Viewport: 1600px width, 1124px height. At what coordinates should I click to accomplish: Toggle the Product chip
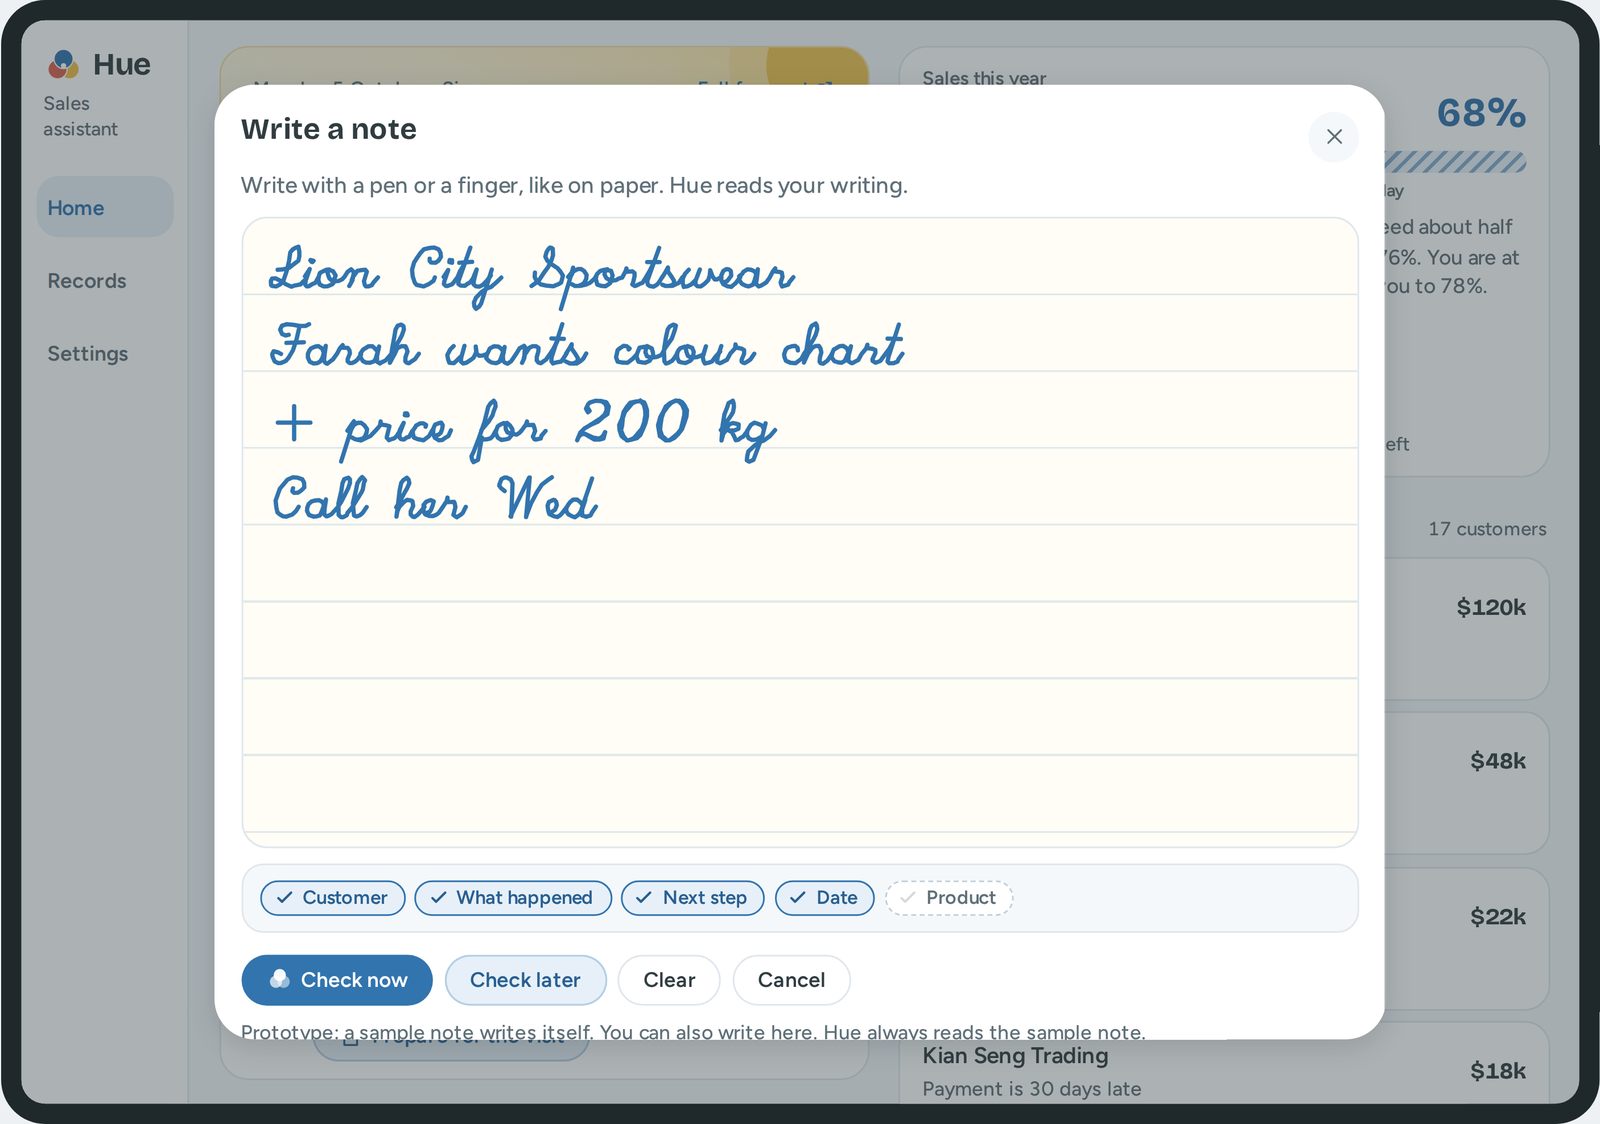(949, 898)
